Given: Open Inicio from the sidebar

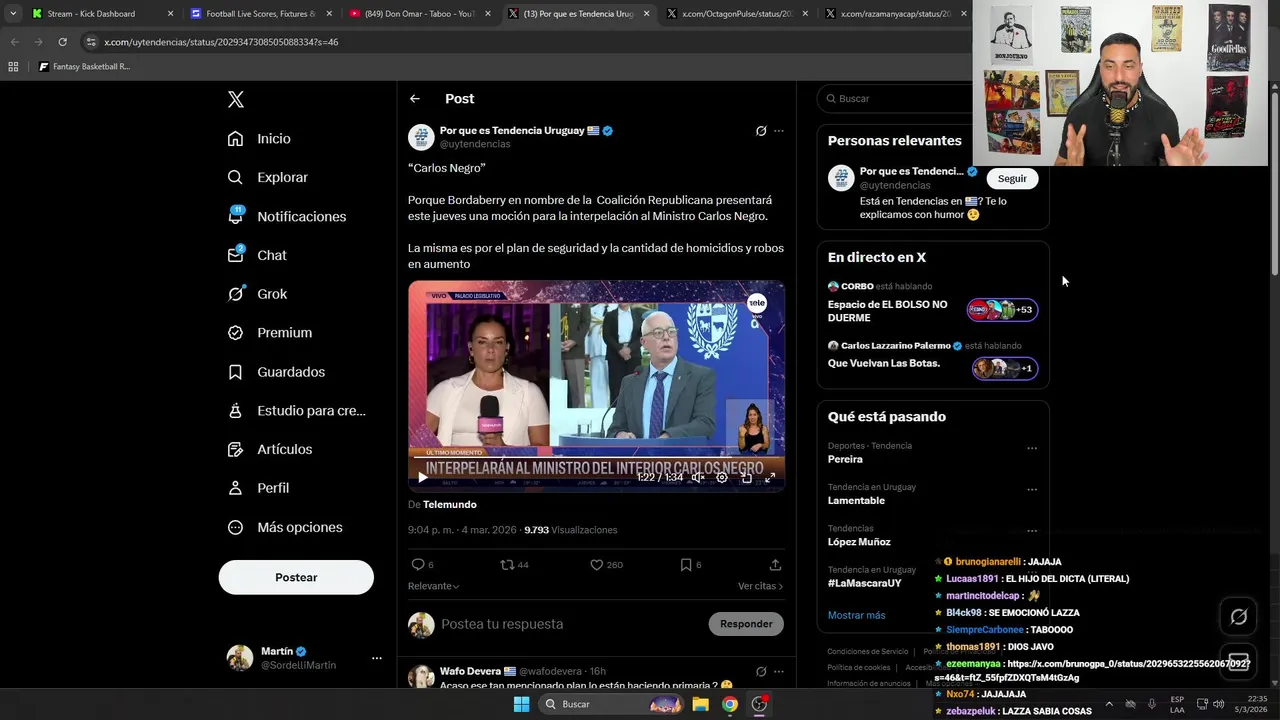Looking at the screenshot, I should point(259,138).
